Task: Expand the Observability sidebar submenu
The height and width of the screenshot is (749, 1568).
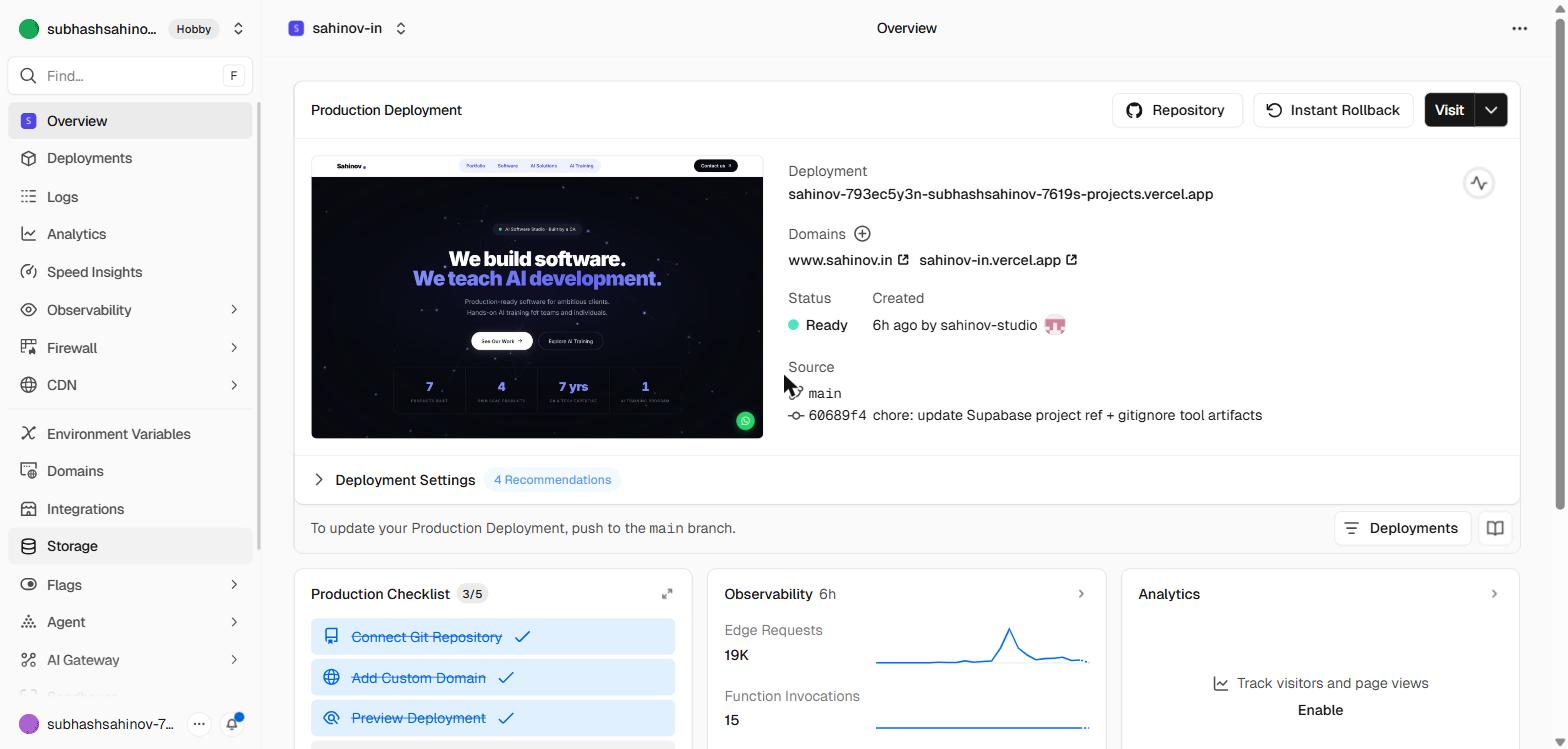Action: tap(234, 310)
